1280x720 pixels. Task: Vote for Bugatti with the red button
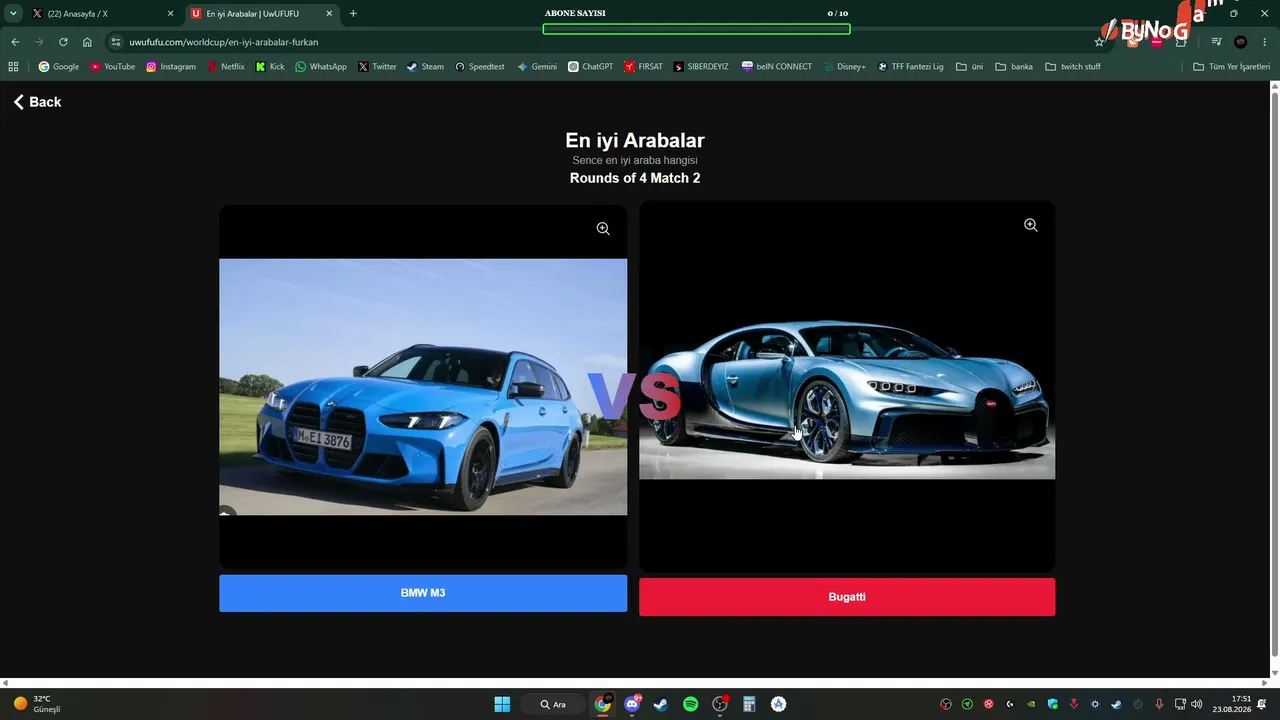(x=847, y=597)
